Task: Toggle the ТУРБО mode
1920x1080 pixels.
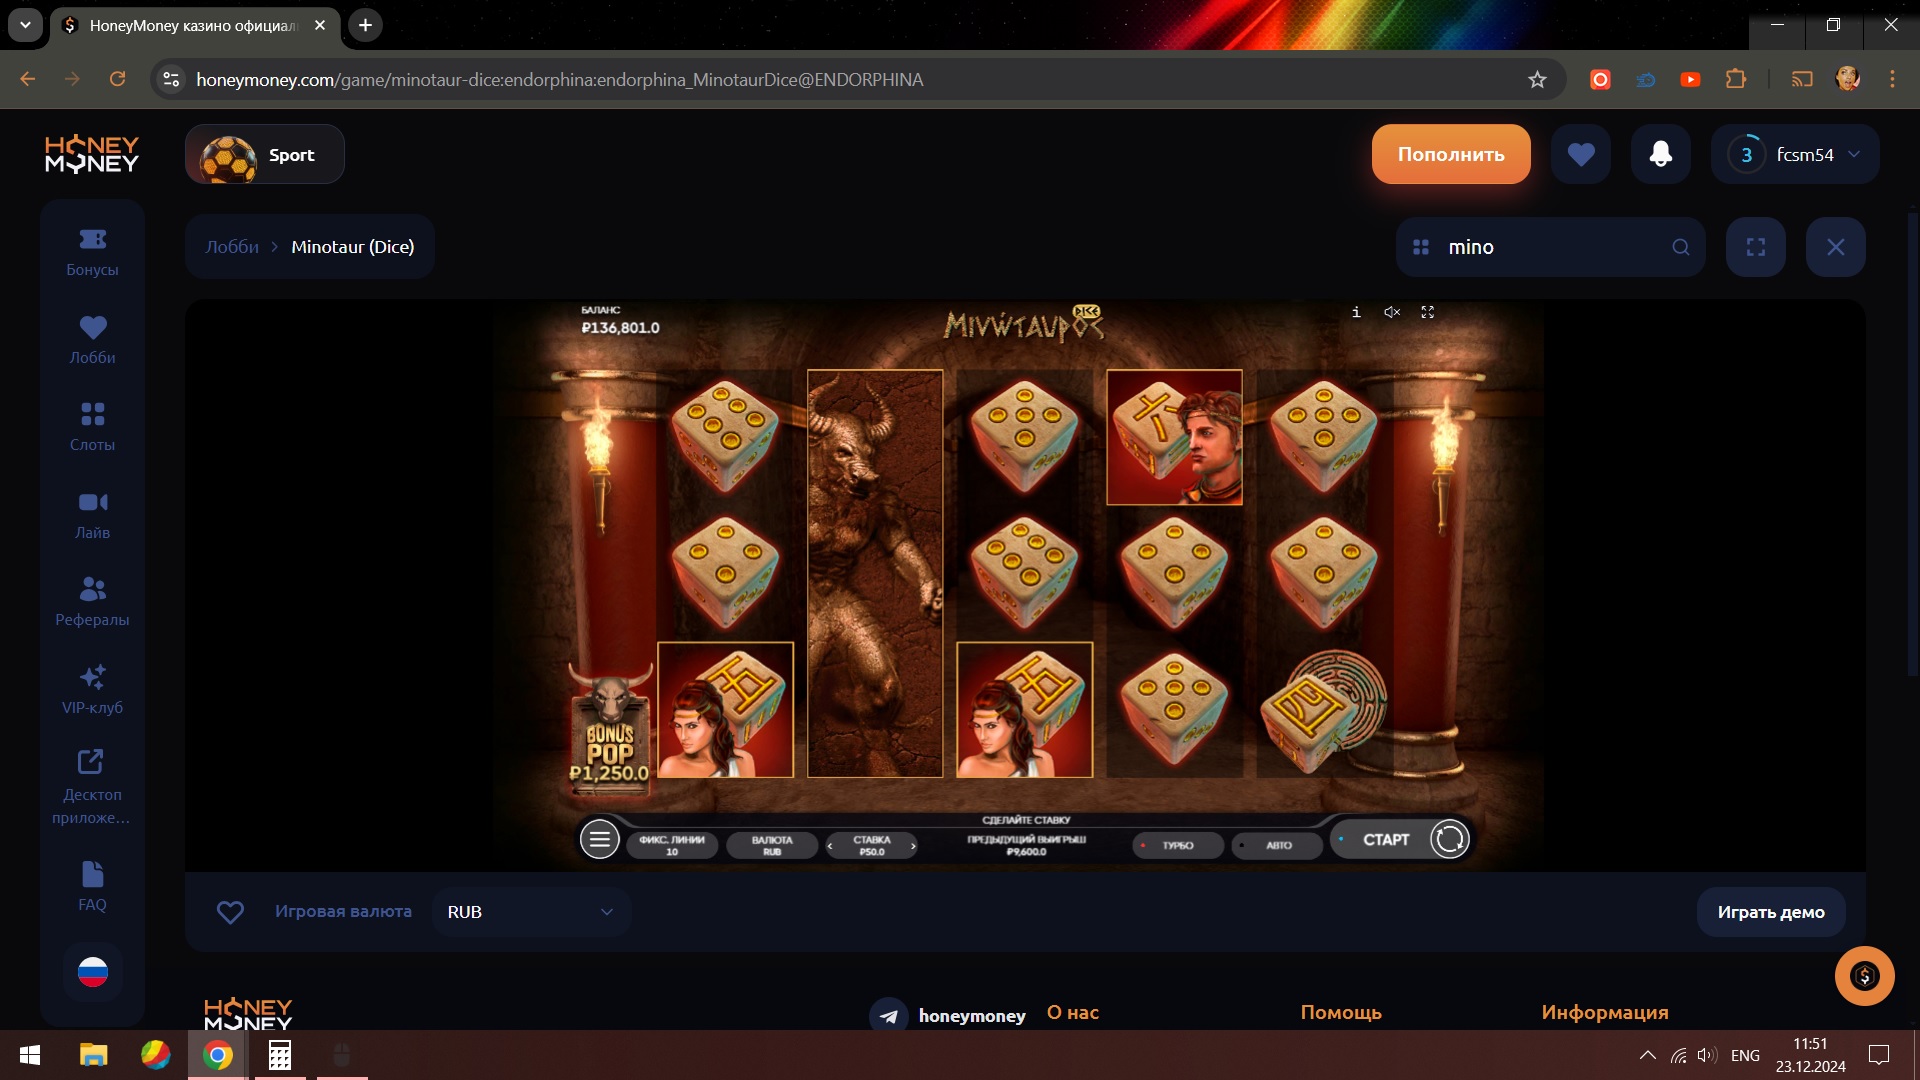Action: 1177,845
